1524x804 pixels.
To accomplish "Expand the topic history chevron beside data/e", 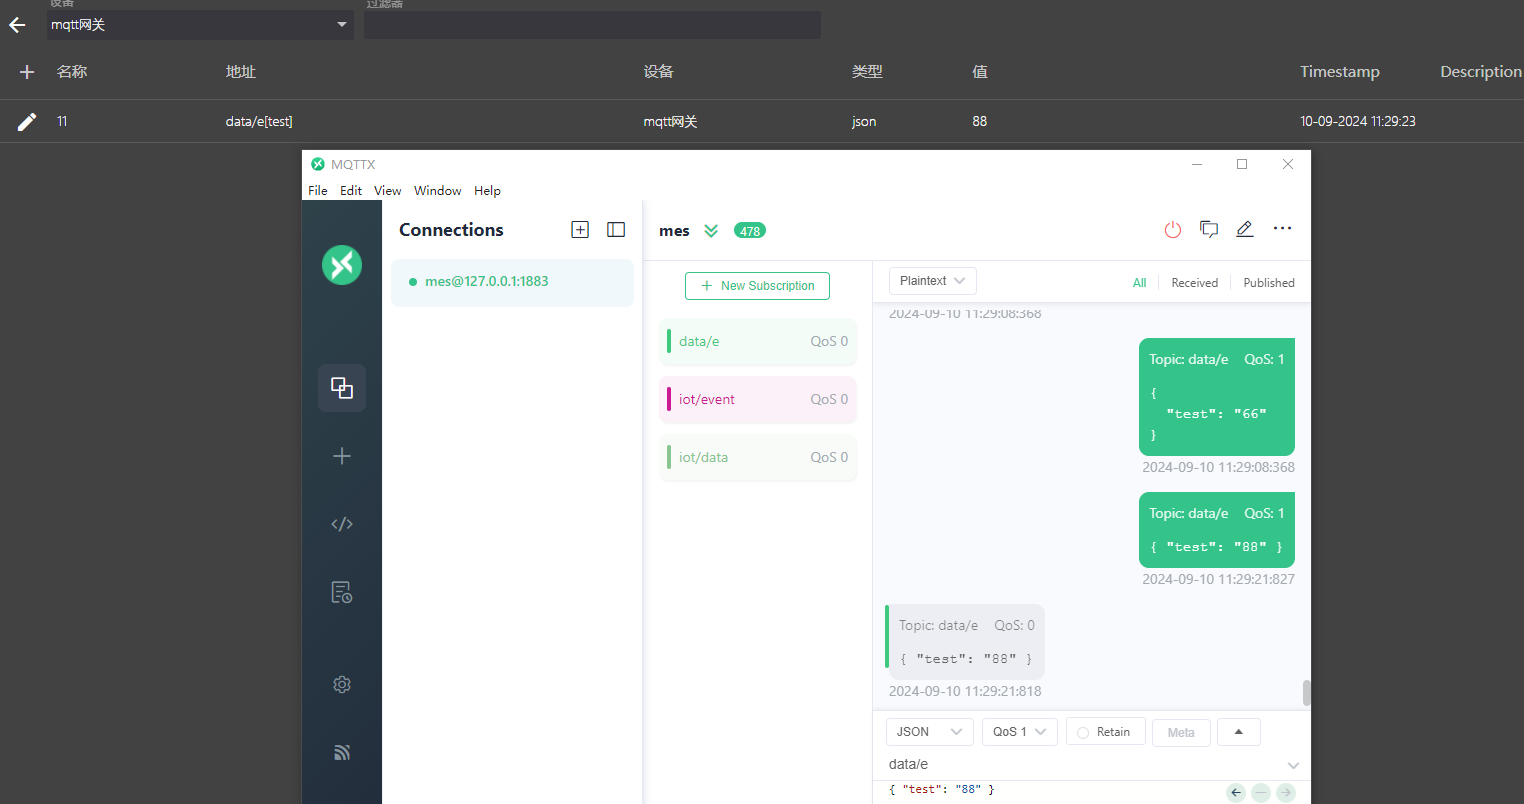I will coord(1293,765).
